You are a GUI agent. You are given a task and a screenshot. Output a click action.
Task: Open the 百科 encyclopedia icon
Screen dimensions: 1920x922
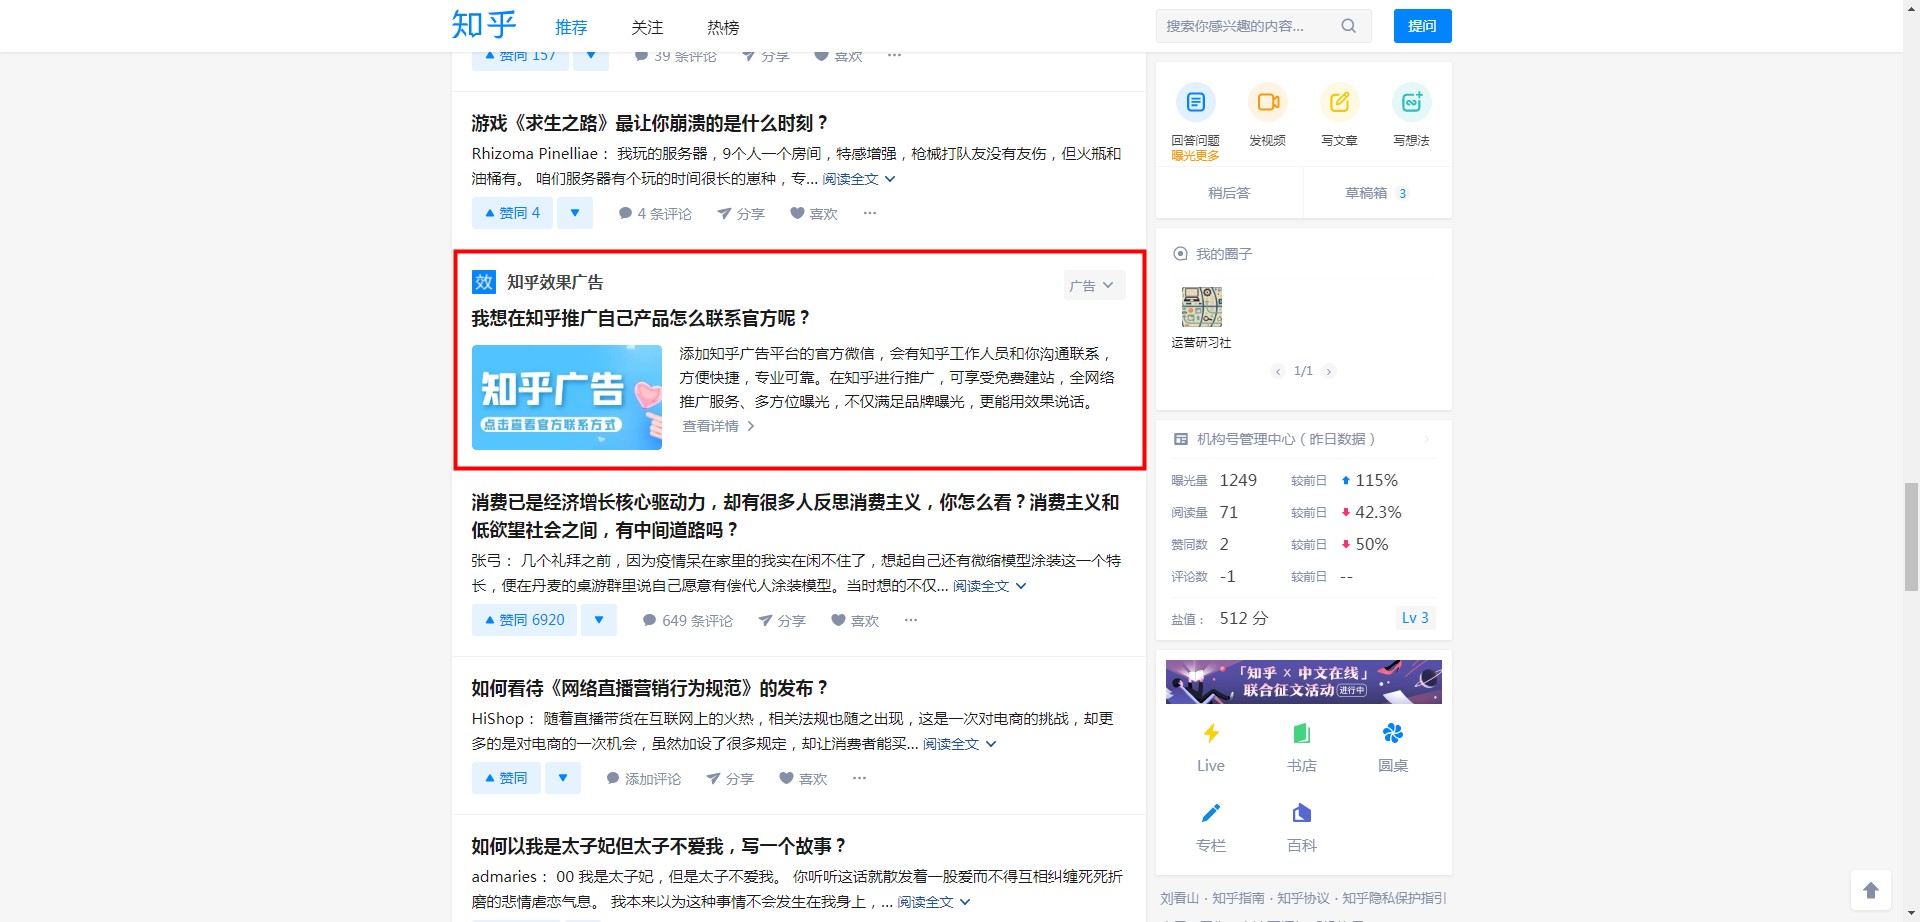click(1302, 813)
